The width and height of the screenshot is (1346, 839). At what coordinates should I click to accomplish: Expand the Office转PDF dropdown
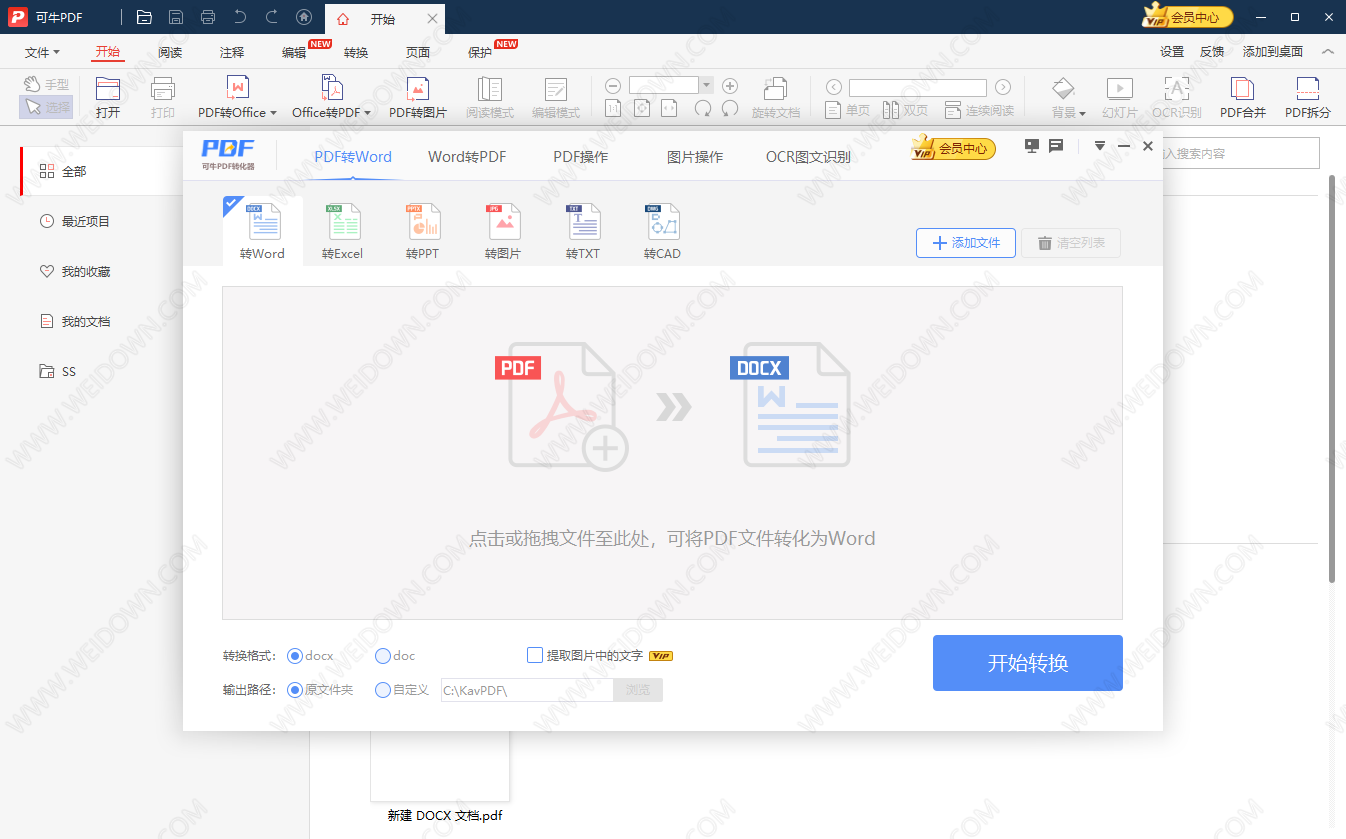[x=367, y=113]
